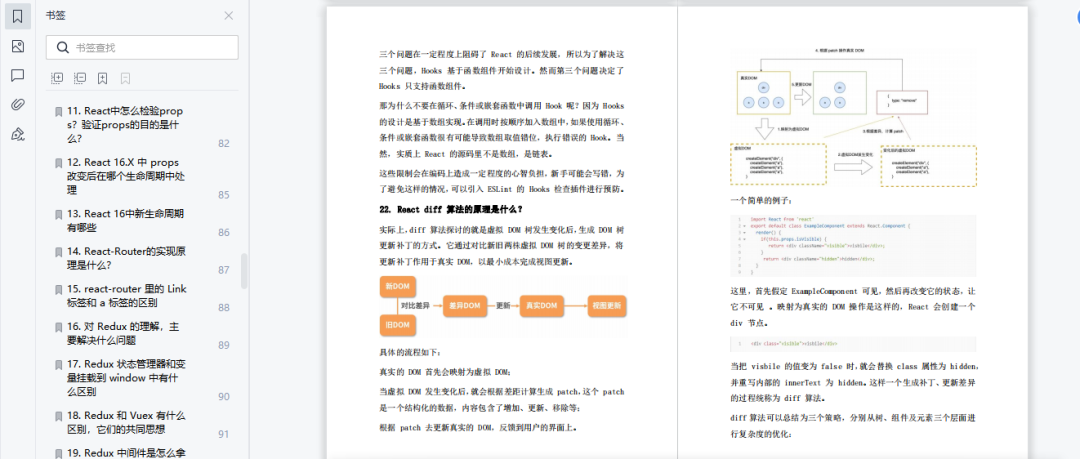Jump to bookmark 12. React 16.X 中 props

click(x=126, y=176)
